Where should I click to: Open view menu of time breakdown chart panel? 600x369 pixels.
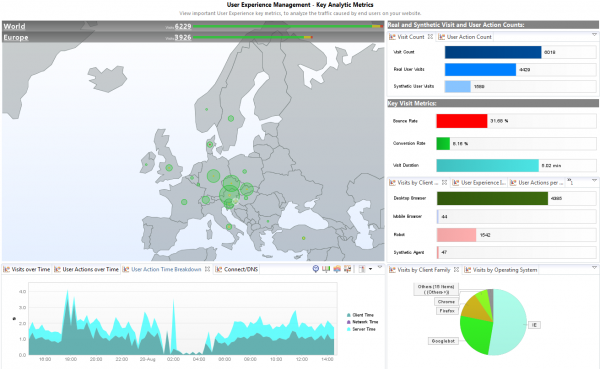coord(380,267)
